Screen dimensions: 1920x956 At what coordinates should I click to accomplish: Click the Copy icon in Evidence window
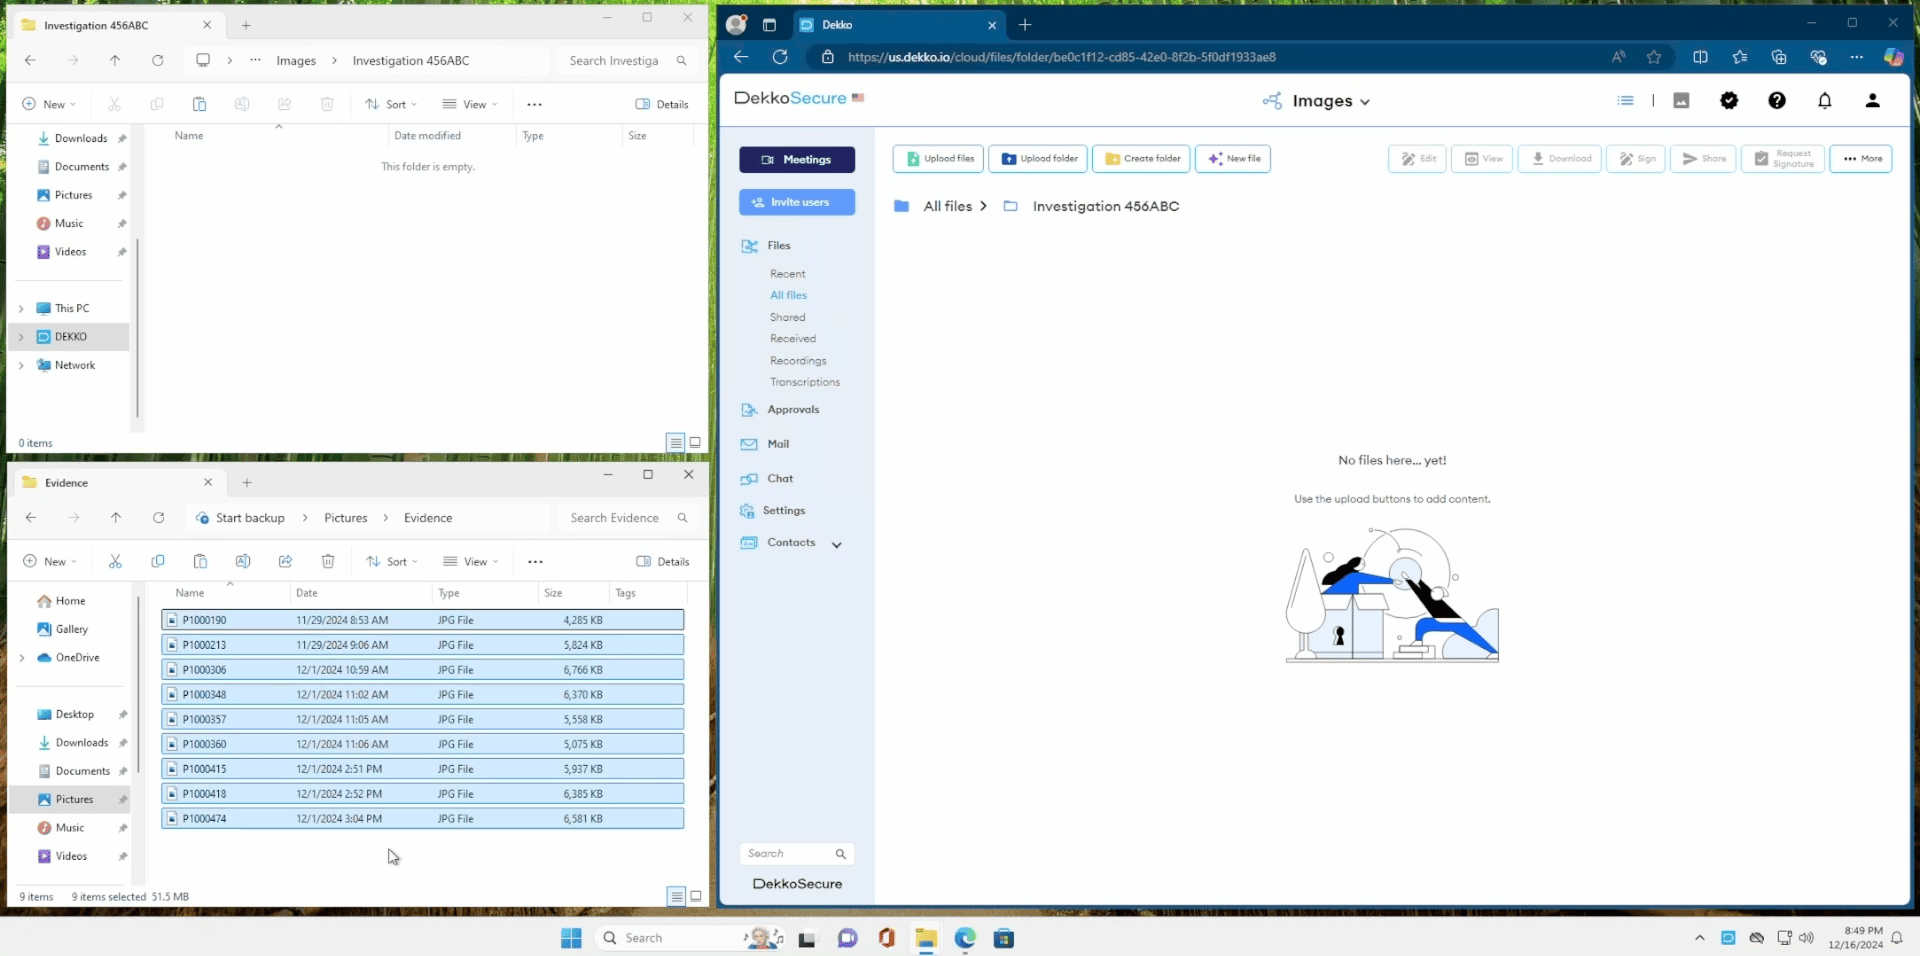[x=157, y=562]
